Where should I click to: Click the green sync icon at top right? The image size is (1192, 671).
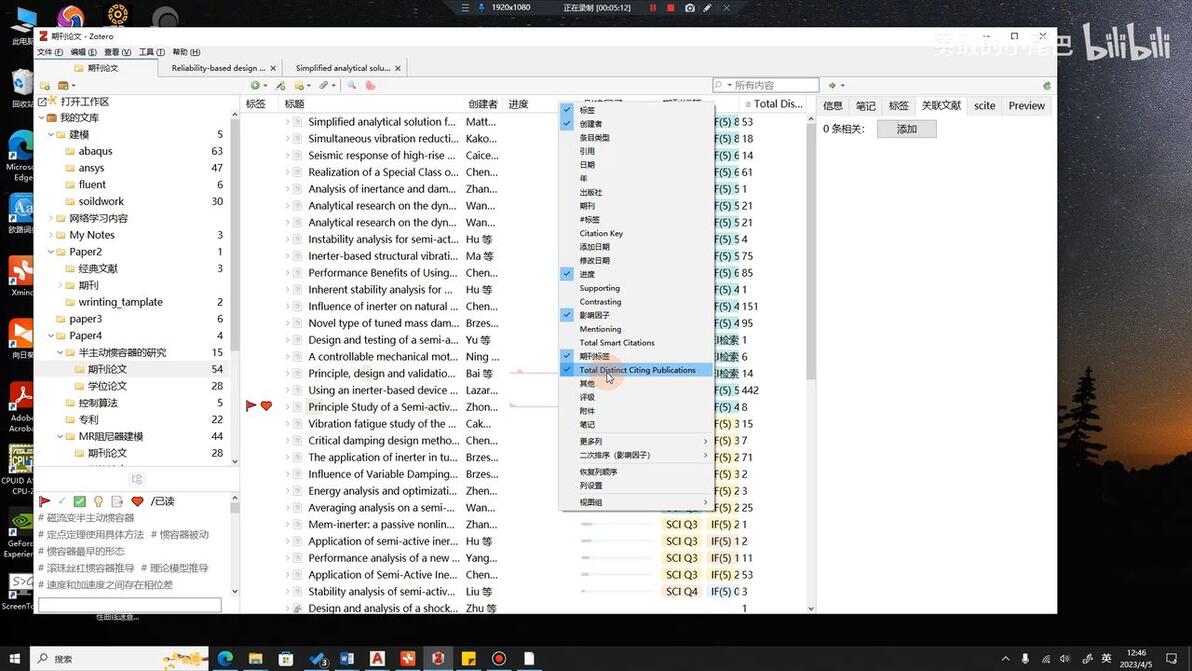tap(1047, 86)
